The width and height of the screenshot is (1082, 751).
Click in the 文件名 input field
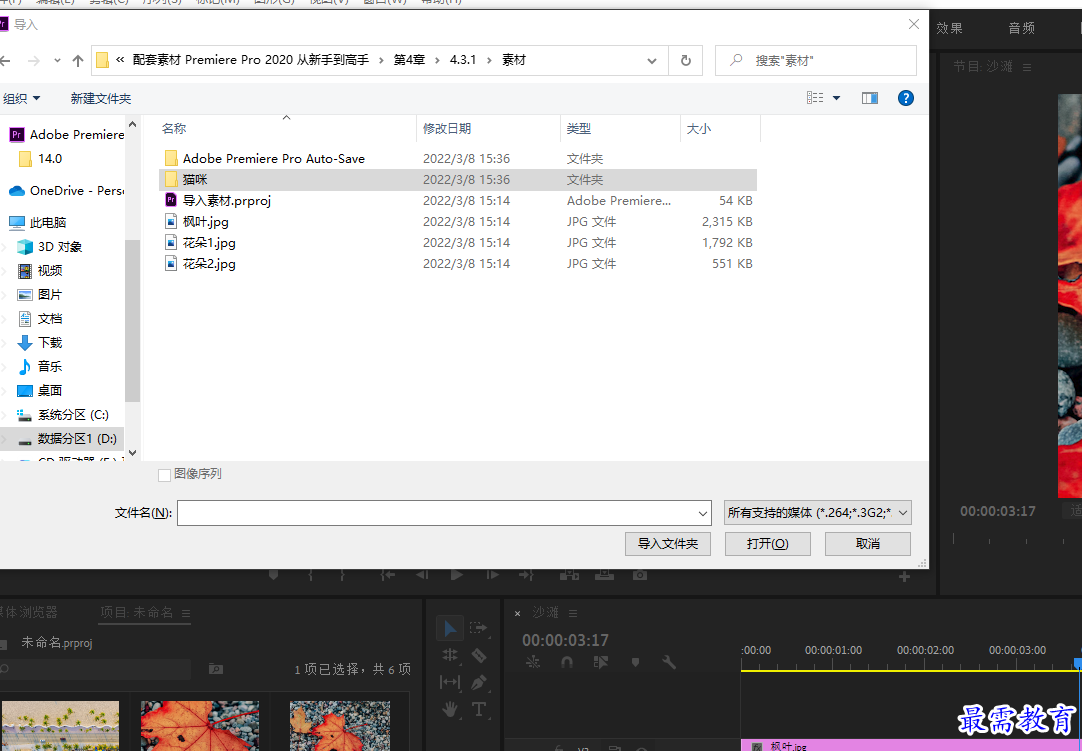(437, 513)
